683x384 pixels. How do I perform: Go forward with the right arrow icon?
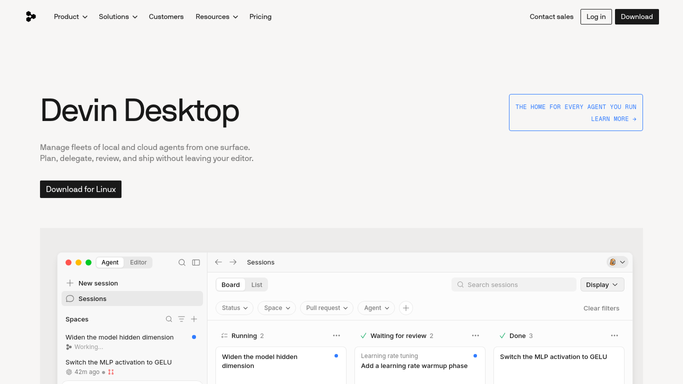(233, 262)
